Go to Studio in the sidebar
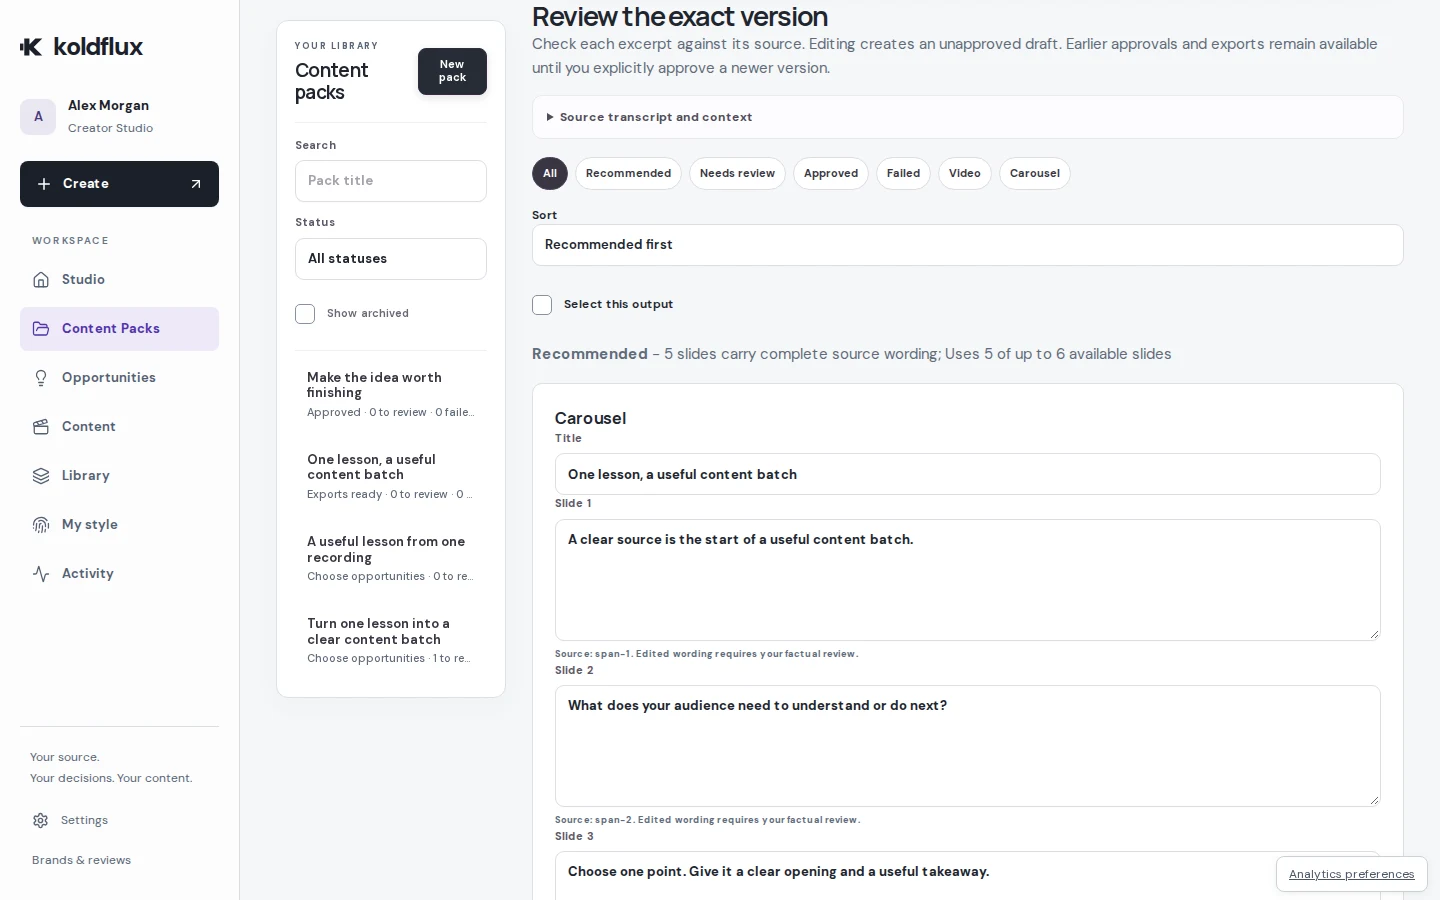The image size is (1440, 900). (119, 280)
